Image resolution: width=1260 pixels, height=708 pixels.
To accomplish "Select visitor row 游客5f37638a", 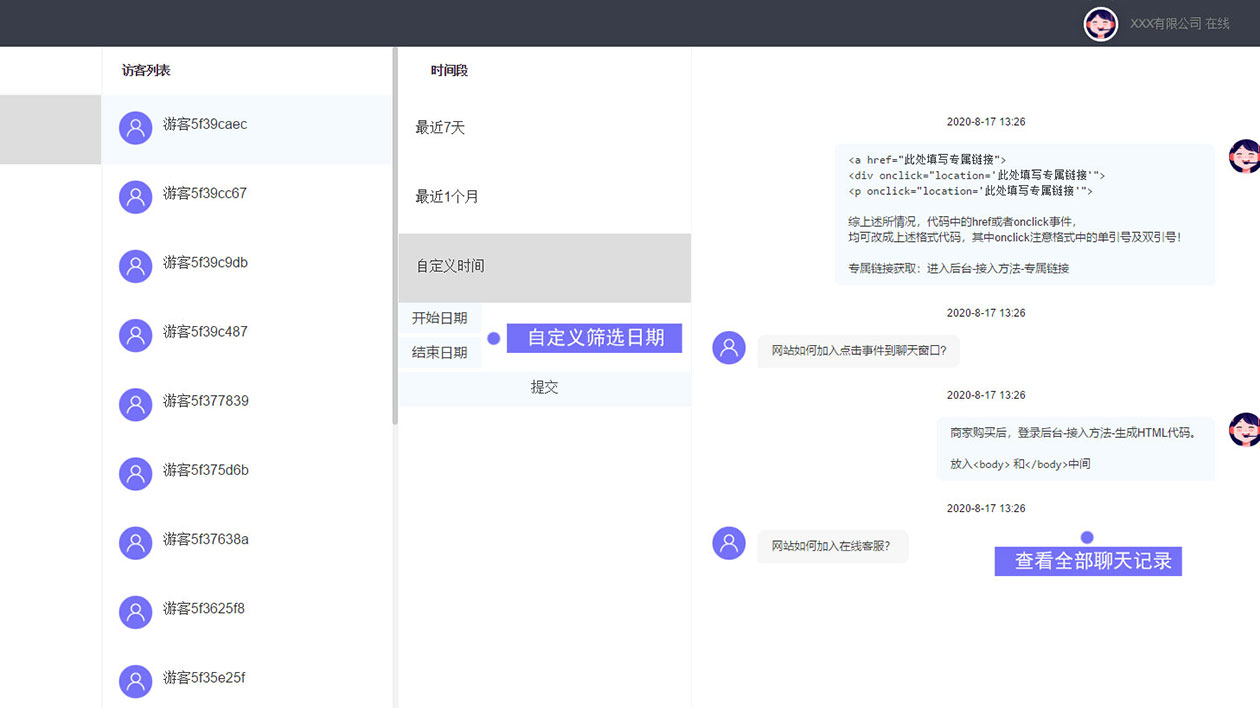I will click(246, 543).
